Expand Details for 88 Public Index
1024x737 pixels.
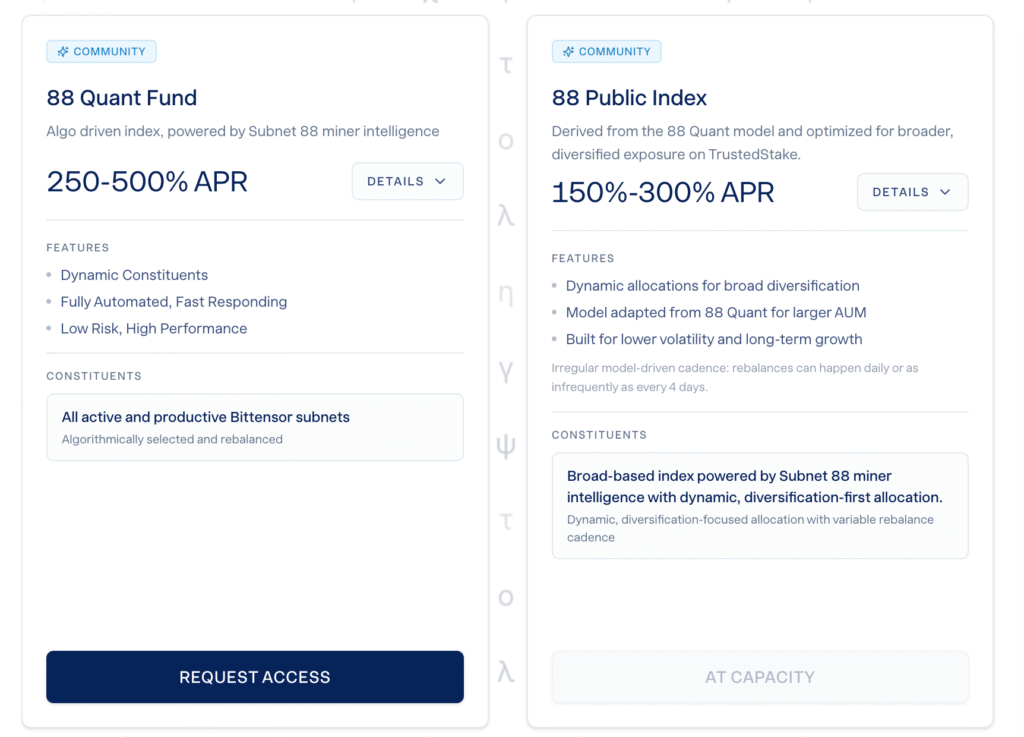912,192
